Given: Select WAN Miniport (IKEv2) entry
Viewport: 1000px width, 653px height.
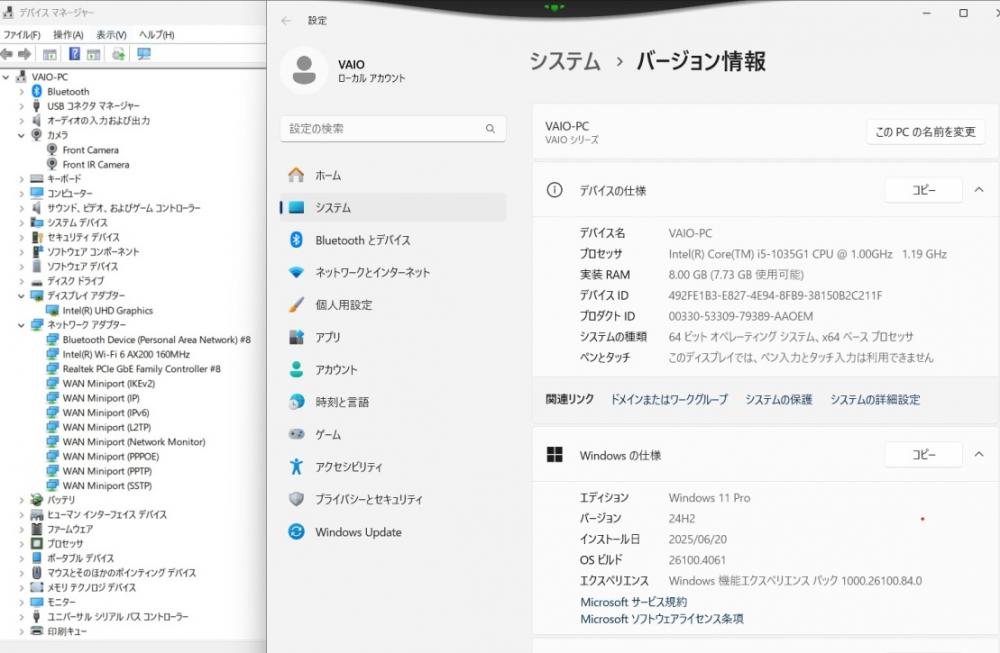Looking at the screenshot, I should 108,383.
